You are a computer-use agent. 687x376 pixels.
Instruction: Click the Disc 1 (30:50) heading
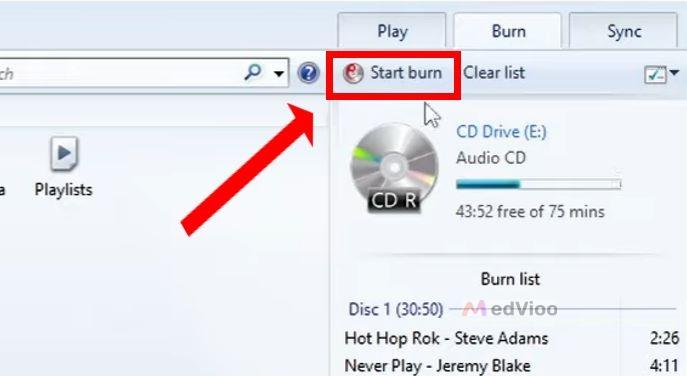396,309
